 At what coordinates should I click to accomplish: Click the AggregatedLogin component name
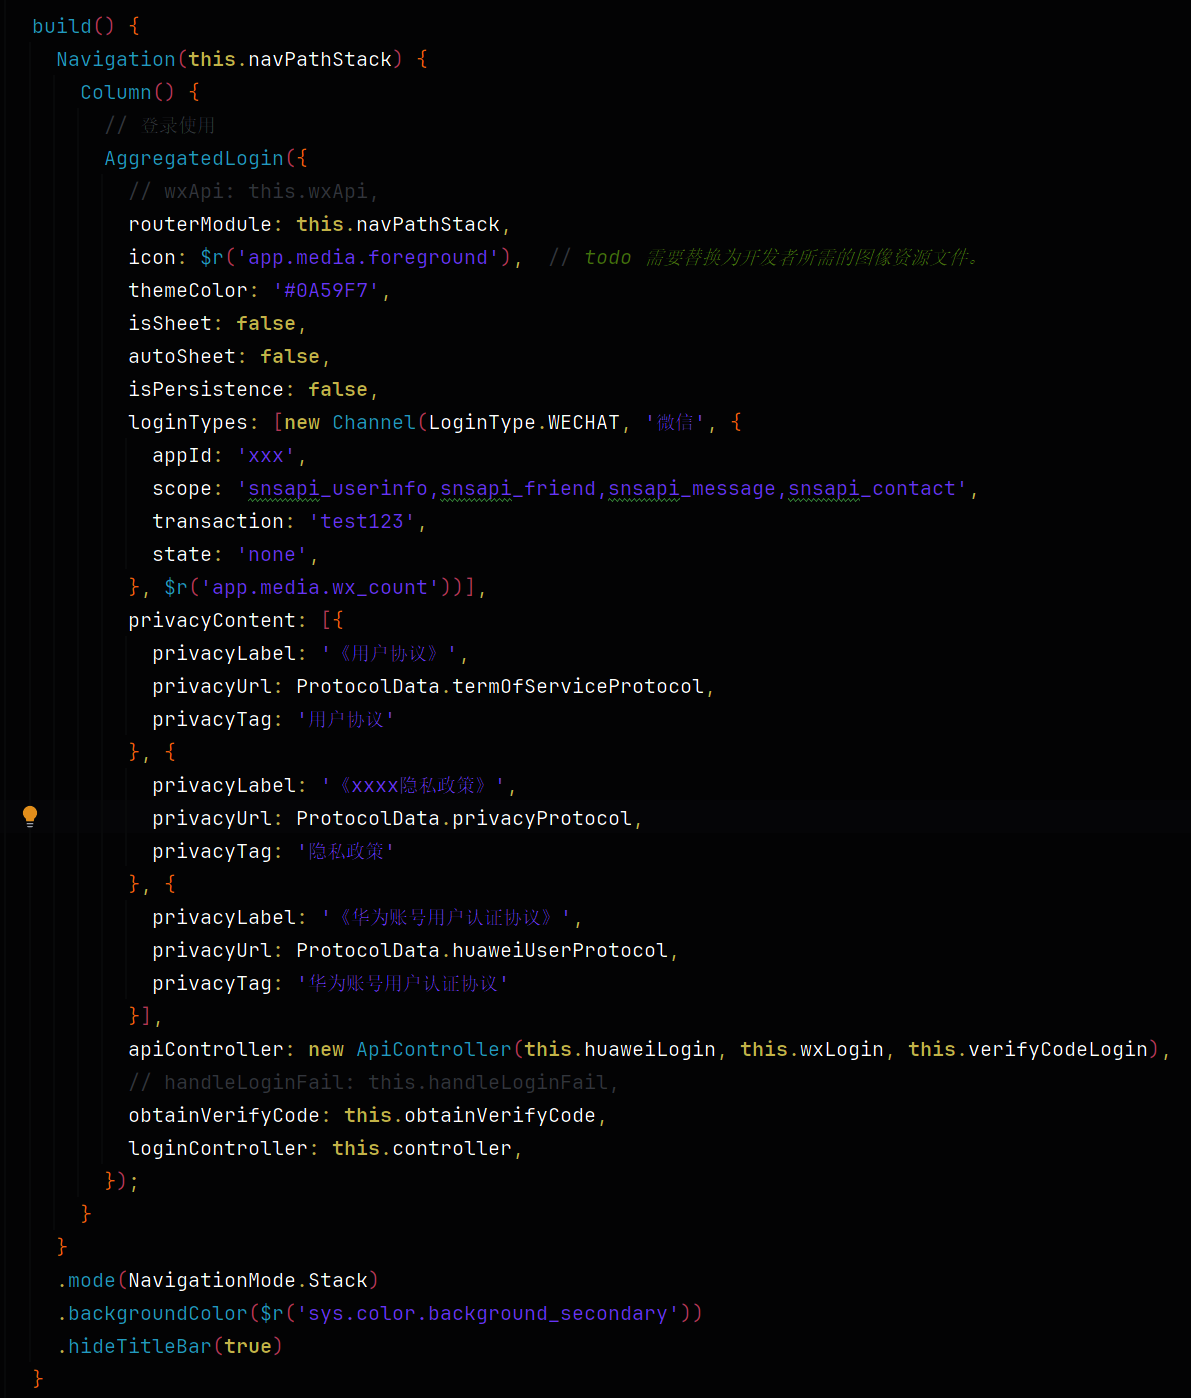coord(193,158)
